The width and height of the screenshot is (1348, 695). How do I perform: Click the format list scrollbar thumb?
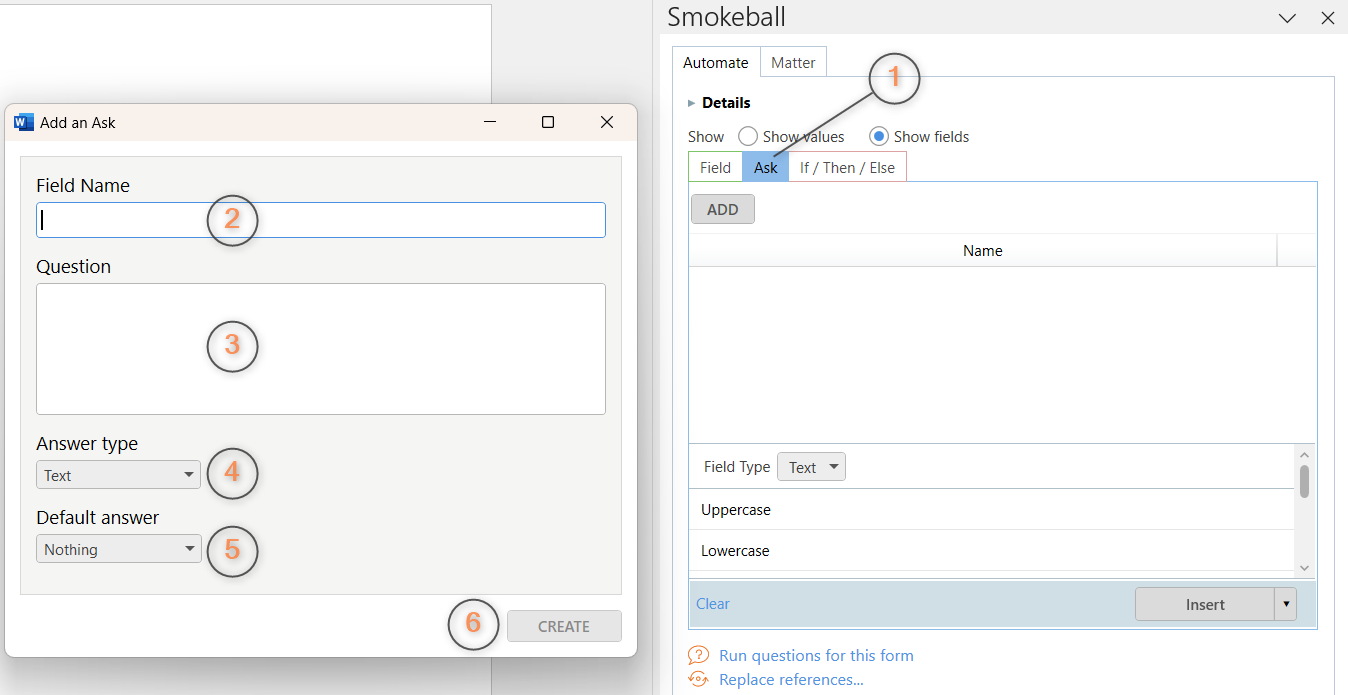tap(1304, 481)
